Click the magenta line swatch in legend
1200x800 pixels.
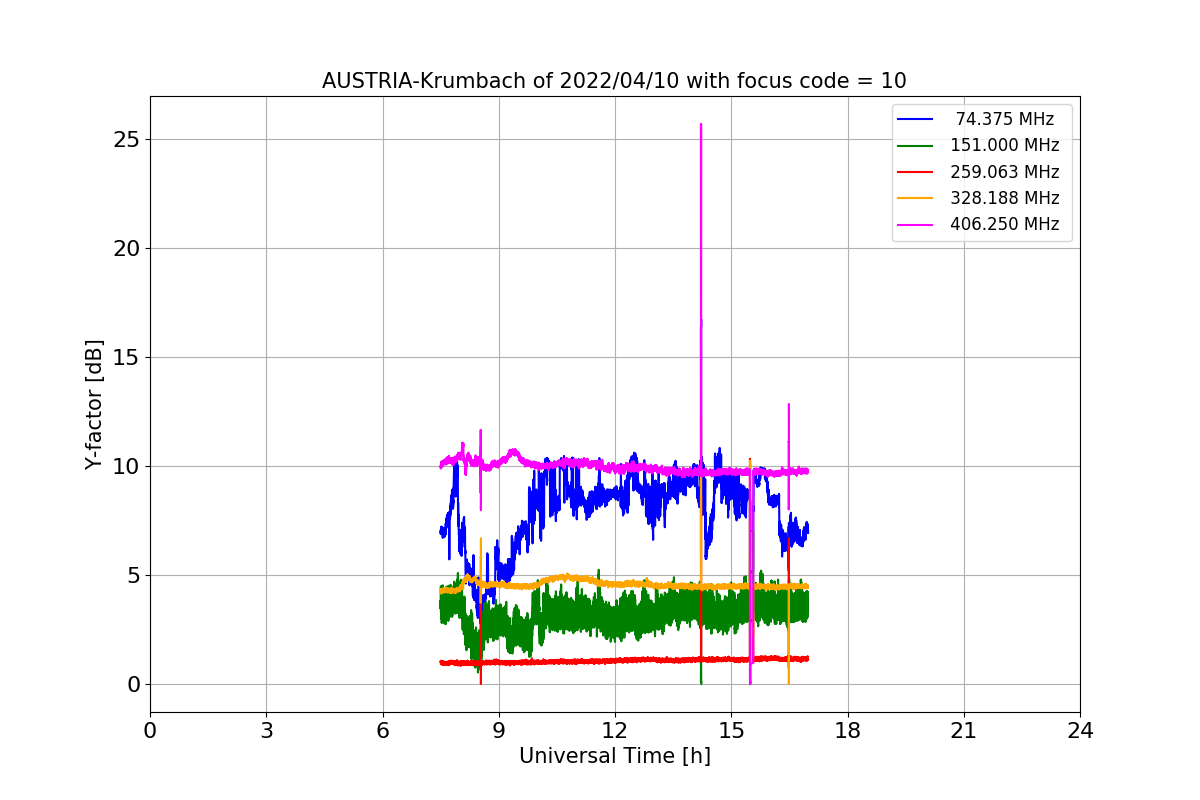click(915, 224)
